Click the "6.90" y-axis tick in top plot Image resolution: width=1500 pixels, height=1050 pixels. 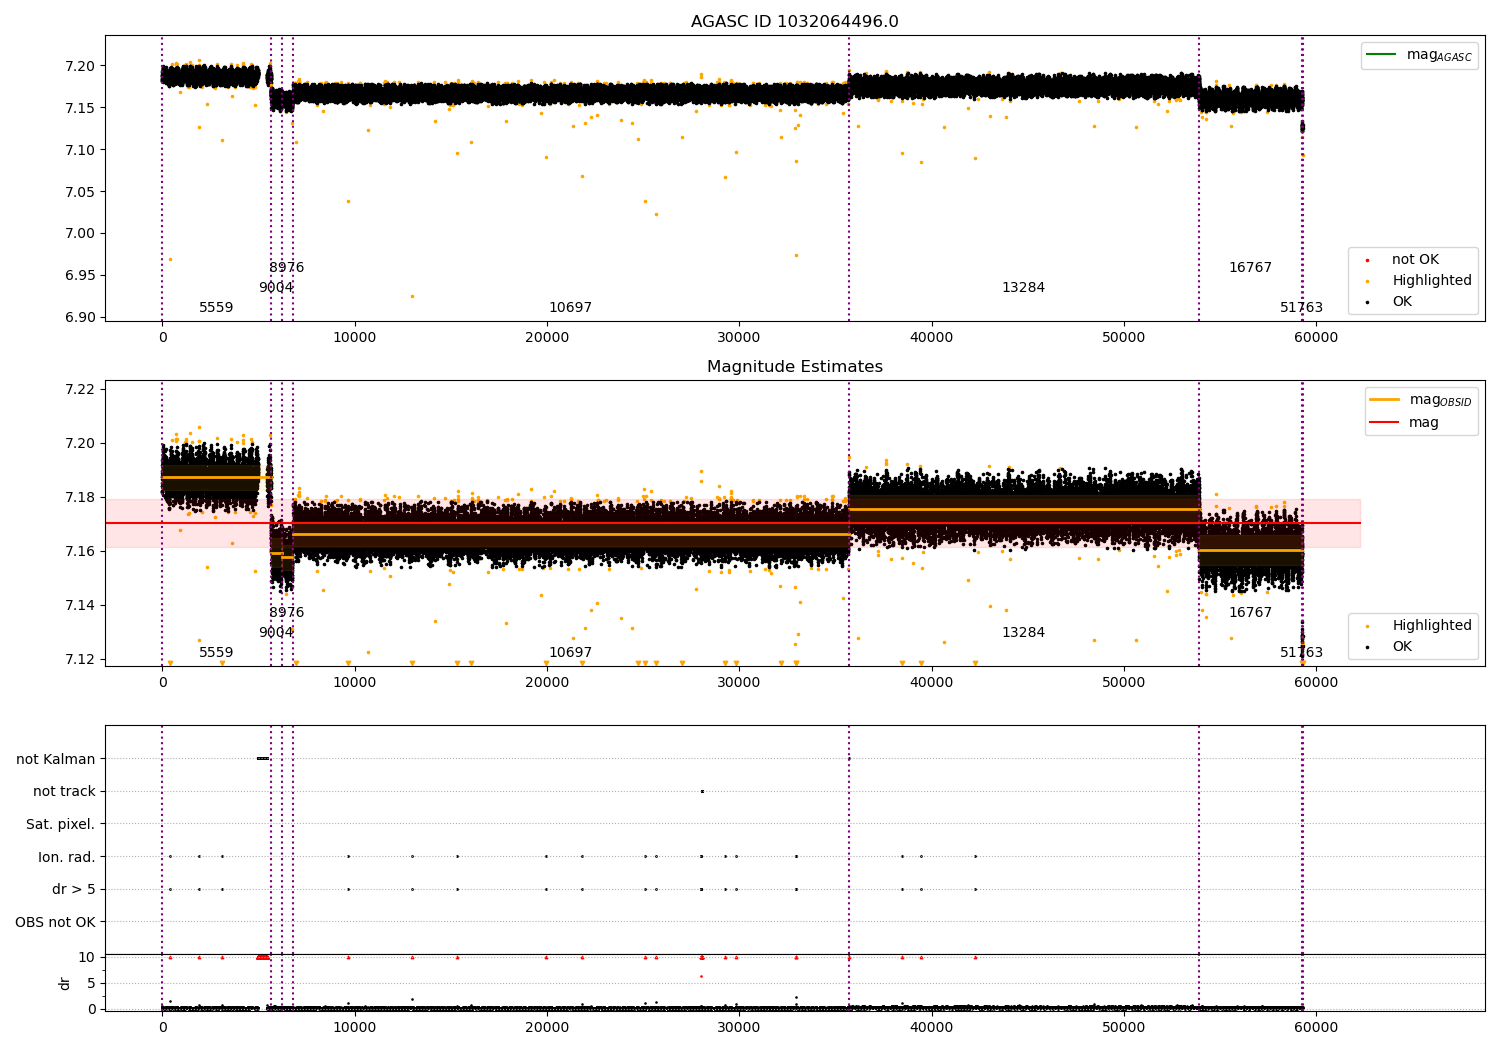pos(81,317)
